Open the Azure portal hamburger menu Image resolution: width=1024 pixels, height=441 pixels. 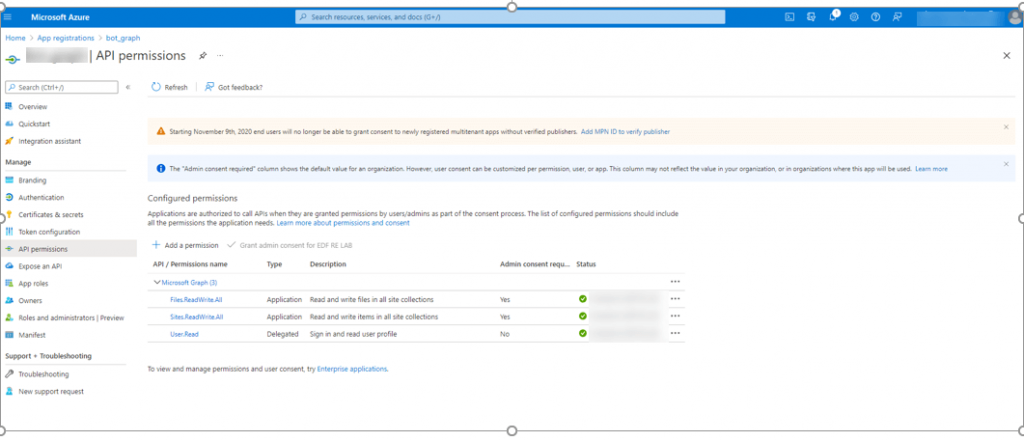click(x=8, y=17)
